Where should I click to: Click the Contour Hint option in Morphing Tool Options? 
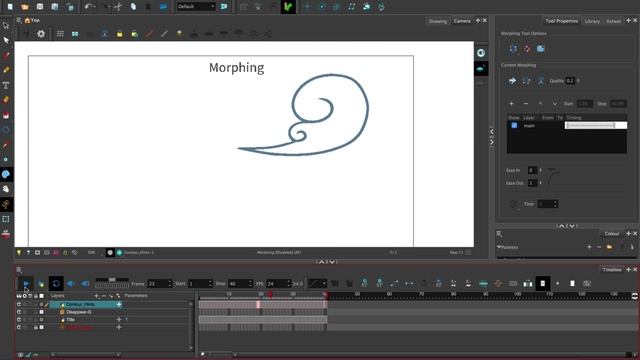tap(513, 49)
